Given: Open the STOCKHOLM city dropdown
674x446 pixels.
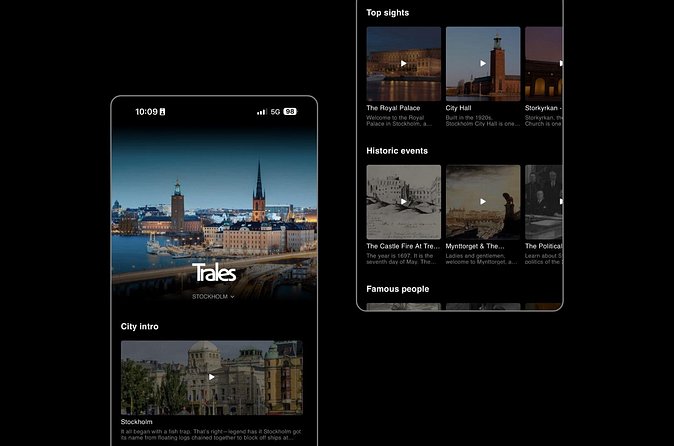Looking at the screenshot, I should click(213, 296).
